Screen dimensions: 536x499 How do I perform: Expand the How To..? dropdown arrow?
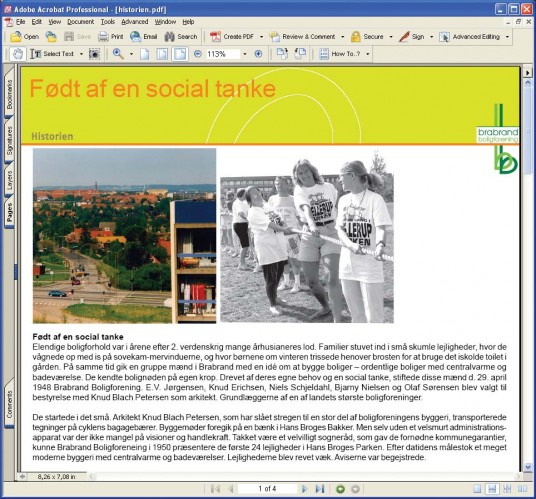pyautogui.click(x=368, y=54)
